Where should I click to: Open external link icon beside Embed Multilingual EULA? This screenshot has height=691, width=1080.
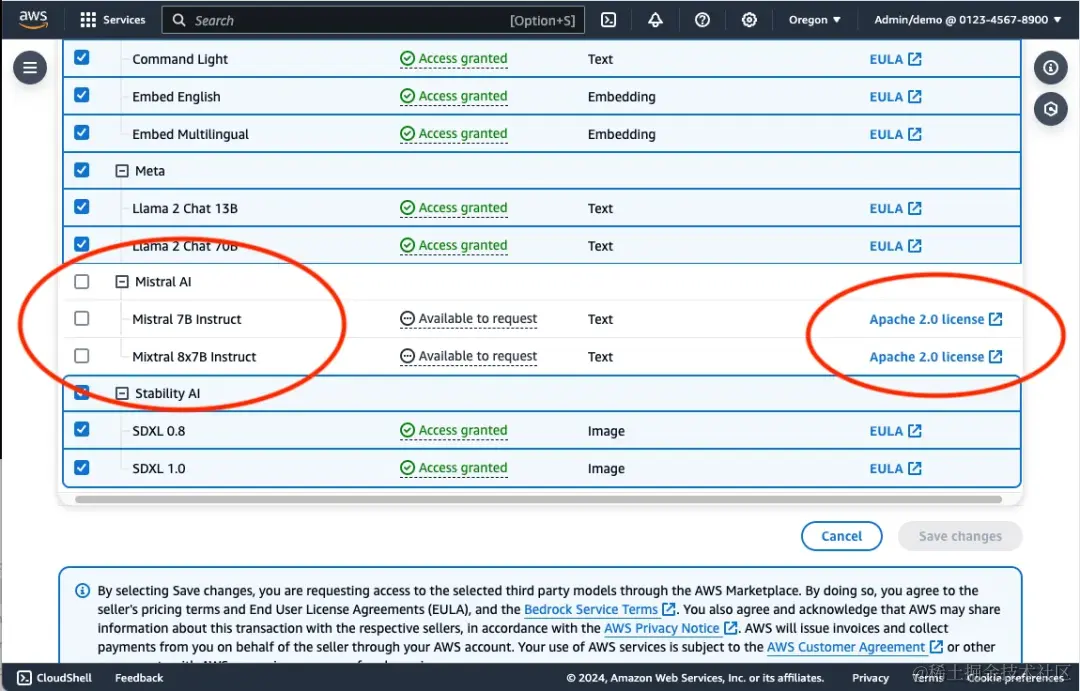point(915,134)
